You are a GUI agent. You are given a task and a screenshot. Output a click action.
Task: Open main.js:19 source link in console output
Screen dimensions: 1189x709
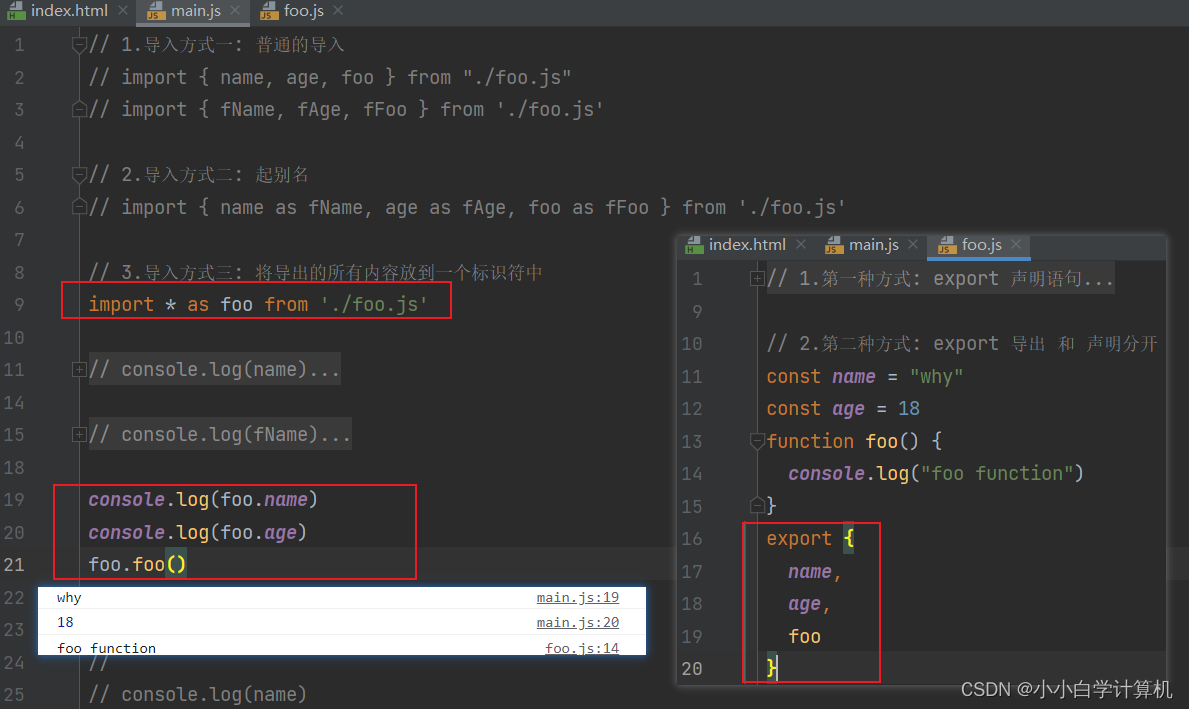point(577,598)
